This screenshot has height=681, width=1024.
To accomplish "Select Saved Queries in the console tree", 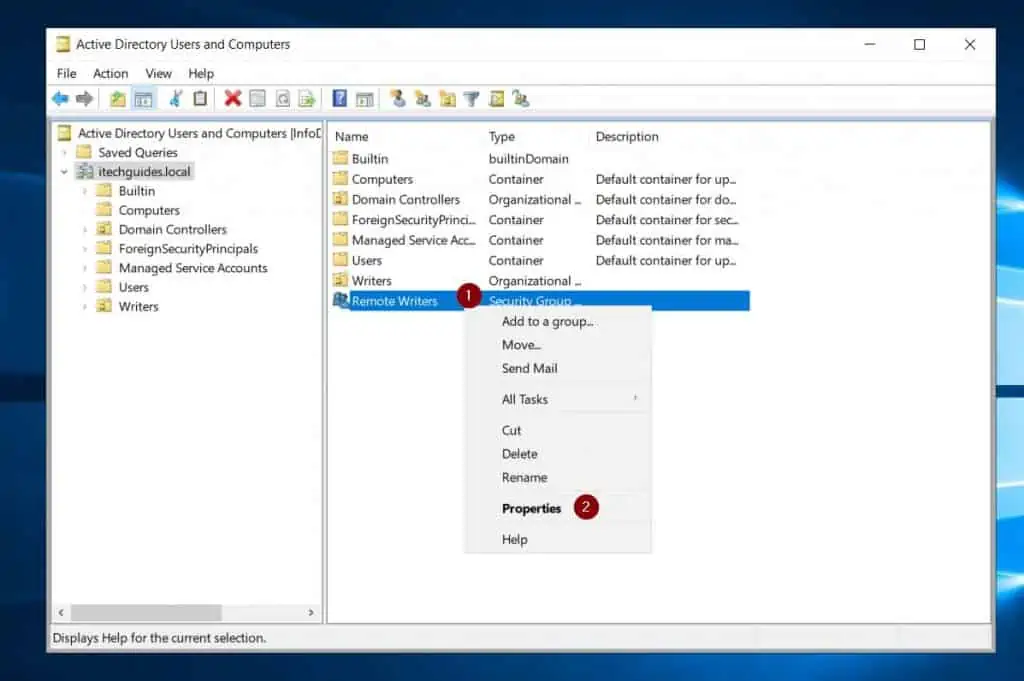I will pyautogui.click(x=138, y=153).
